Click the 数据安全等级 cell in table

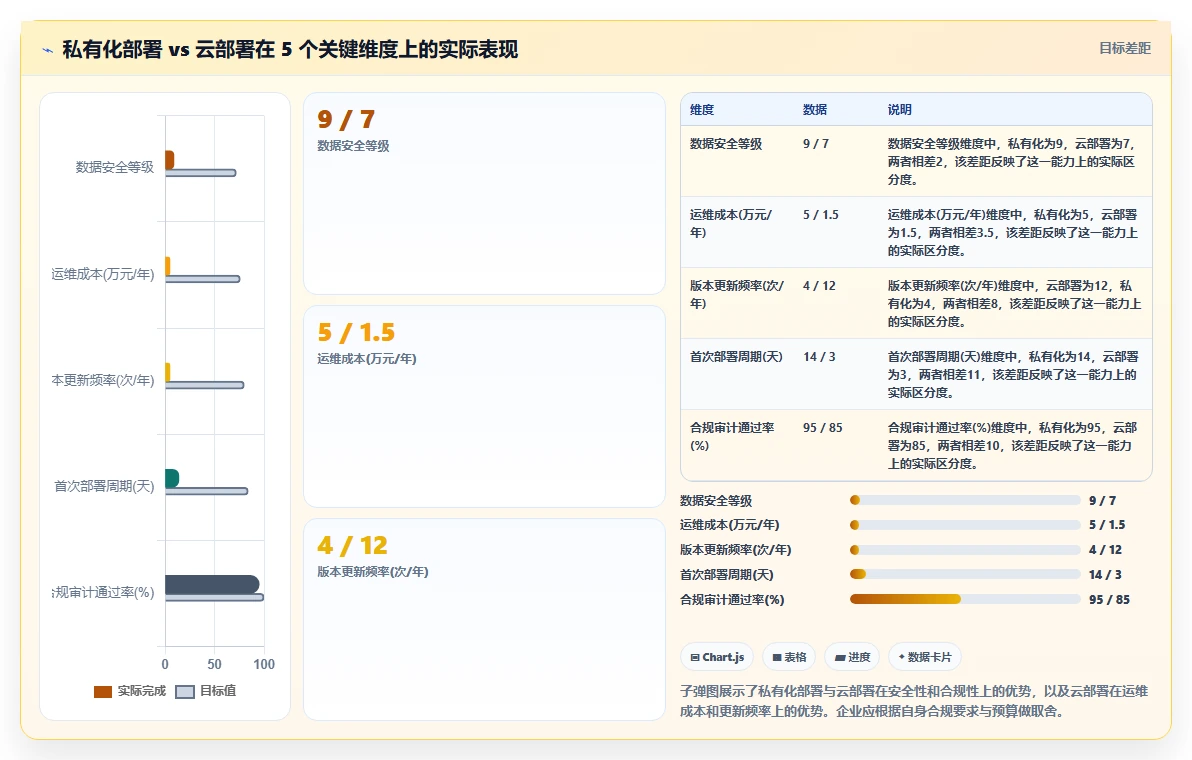(x=725, y=144)
